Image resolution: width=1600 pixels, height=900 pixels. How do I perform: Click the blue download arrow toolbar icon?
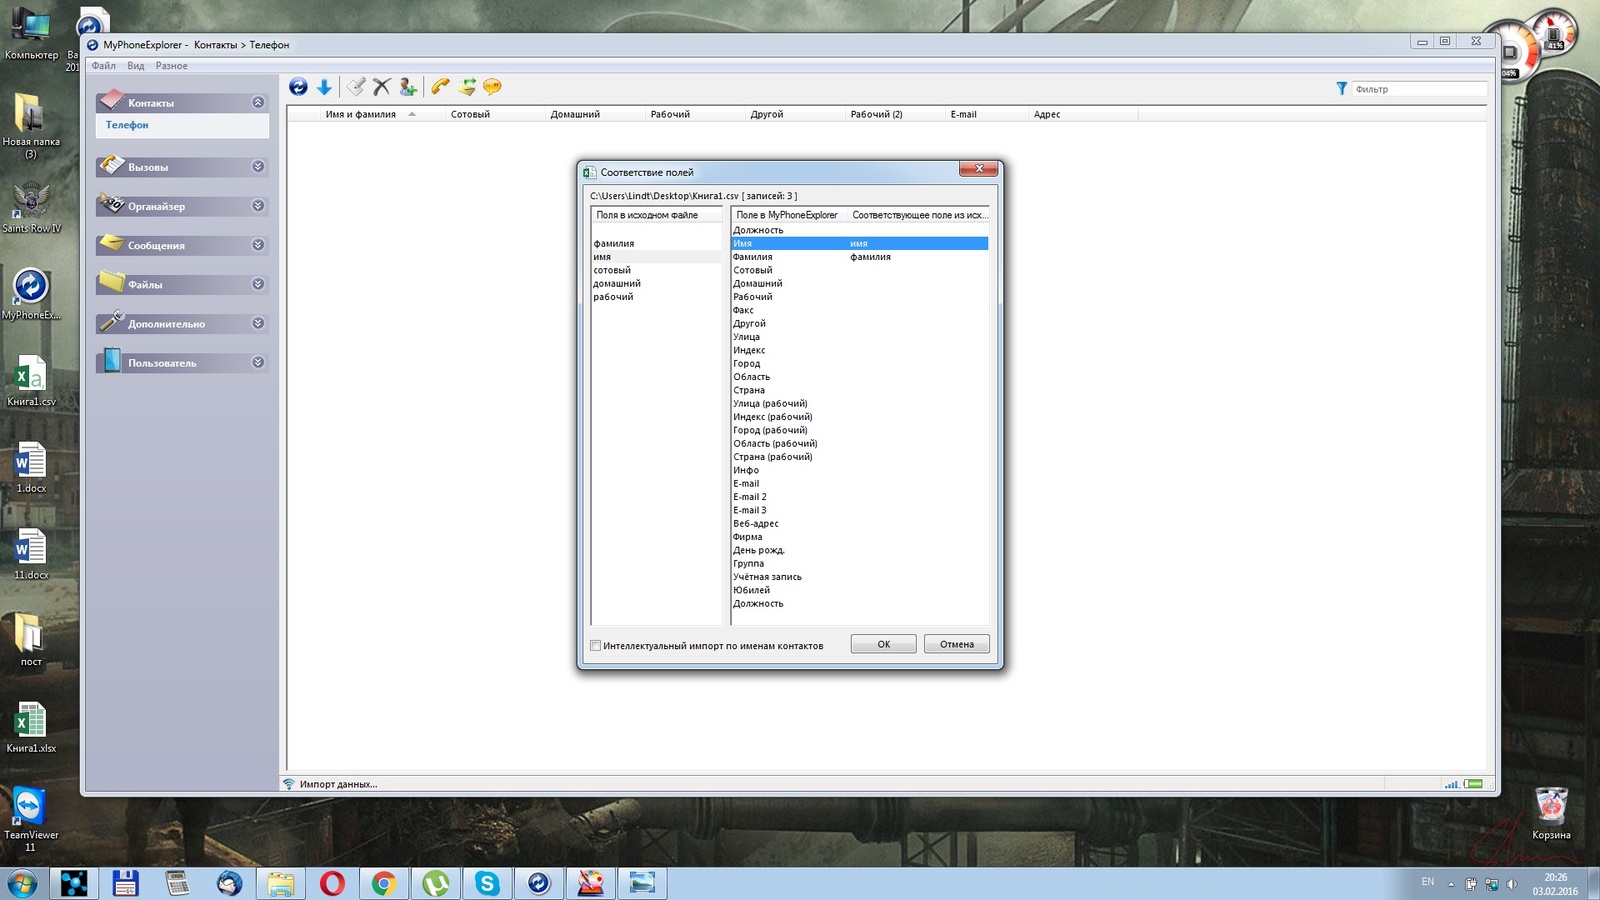point(324,87)
